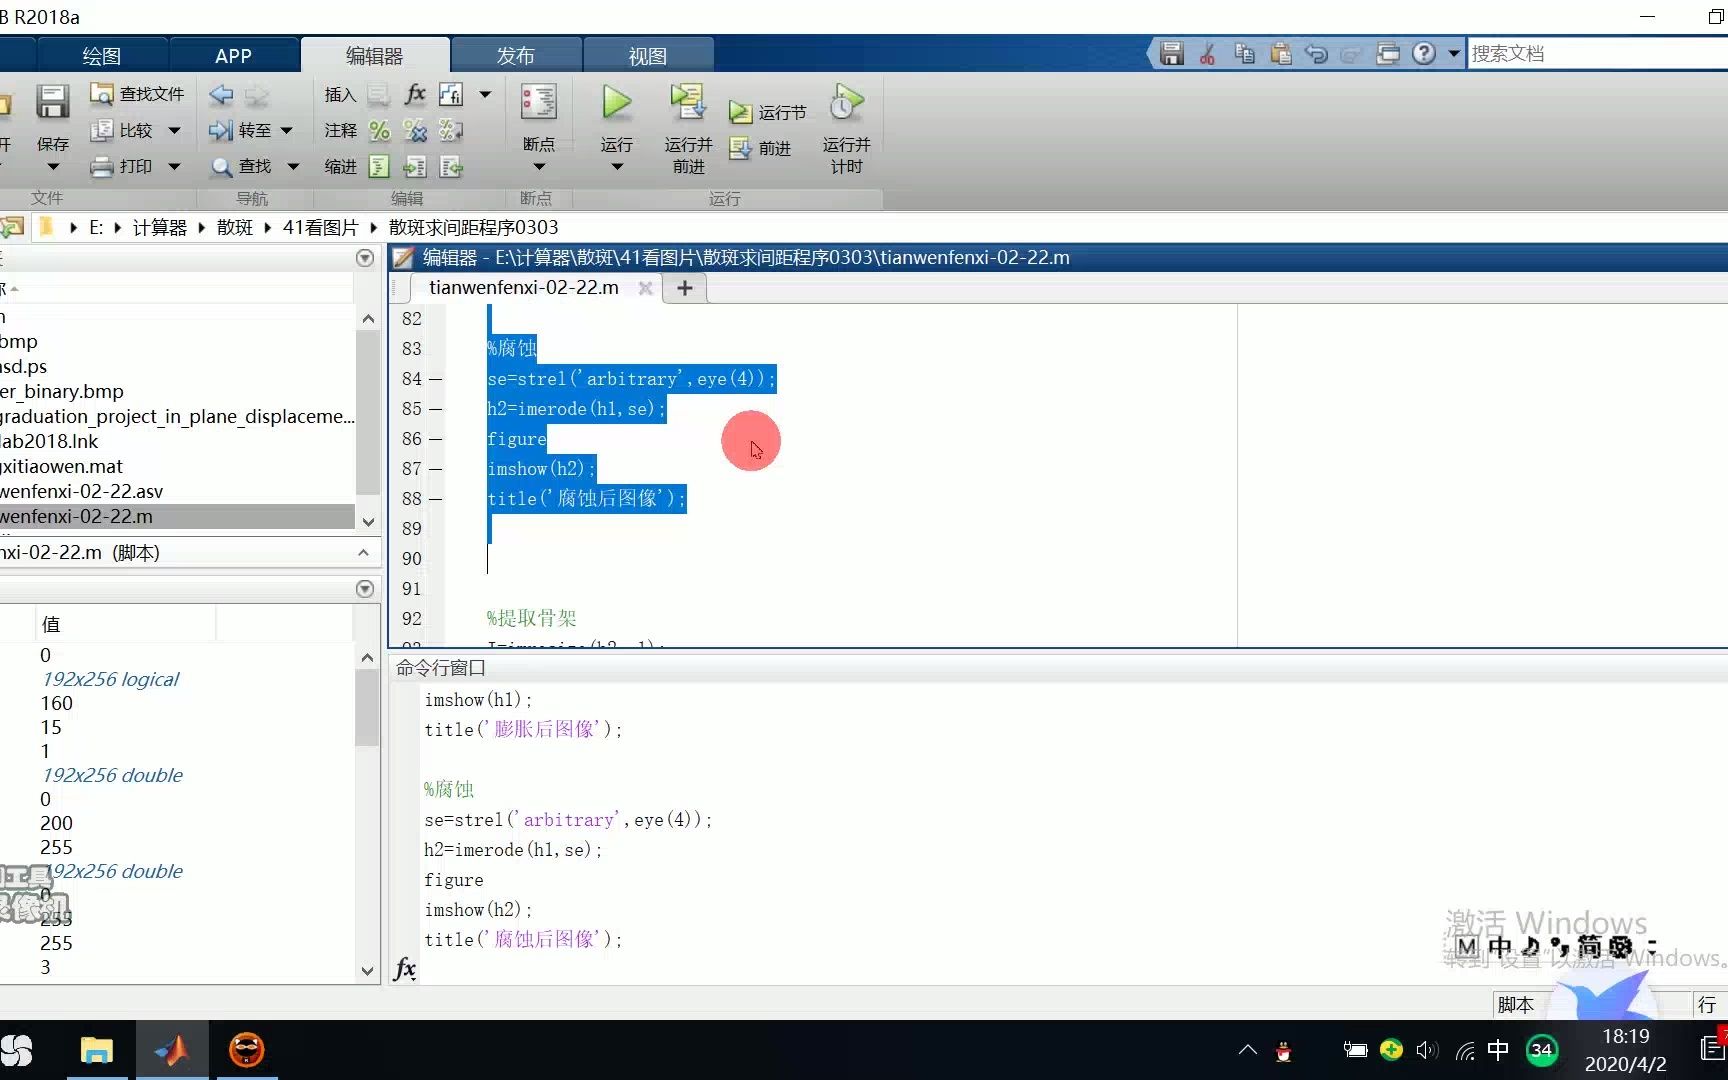Switch to the Publish (发布) tab

pyautogui.click(x=516, y=56)
